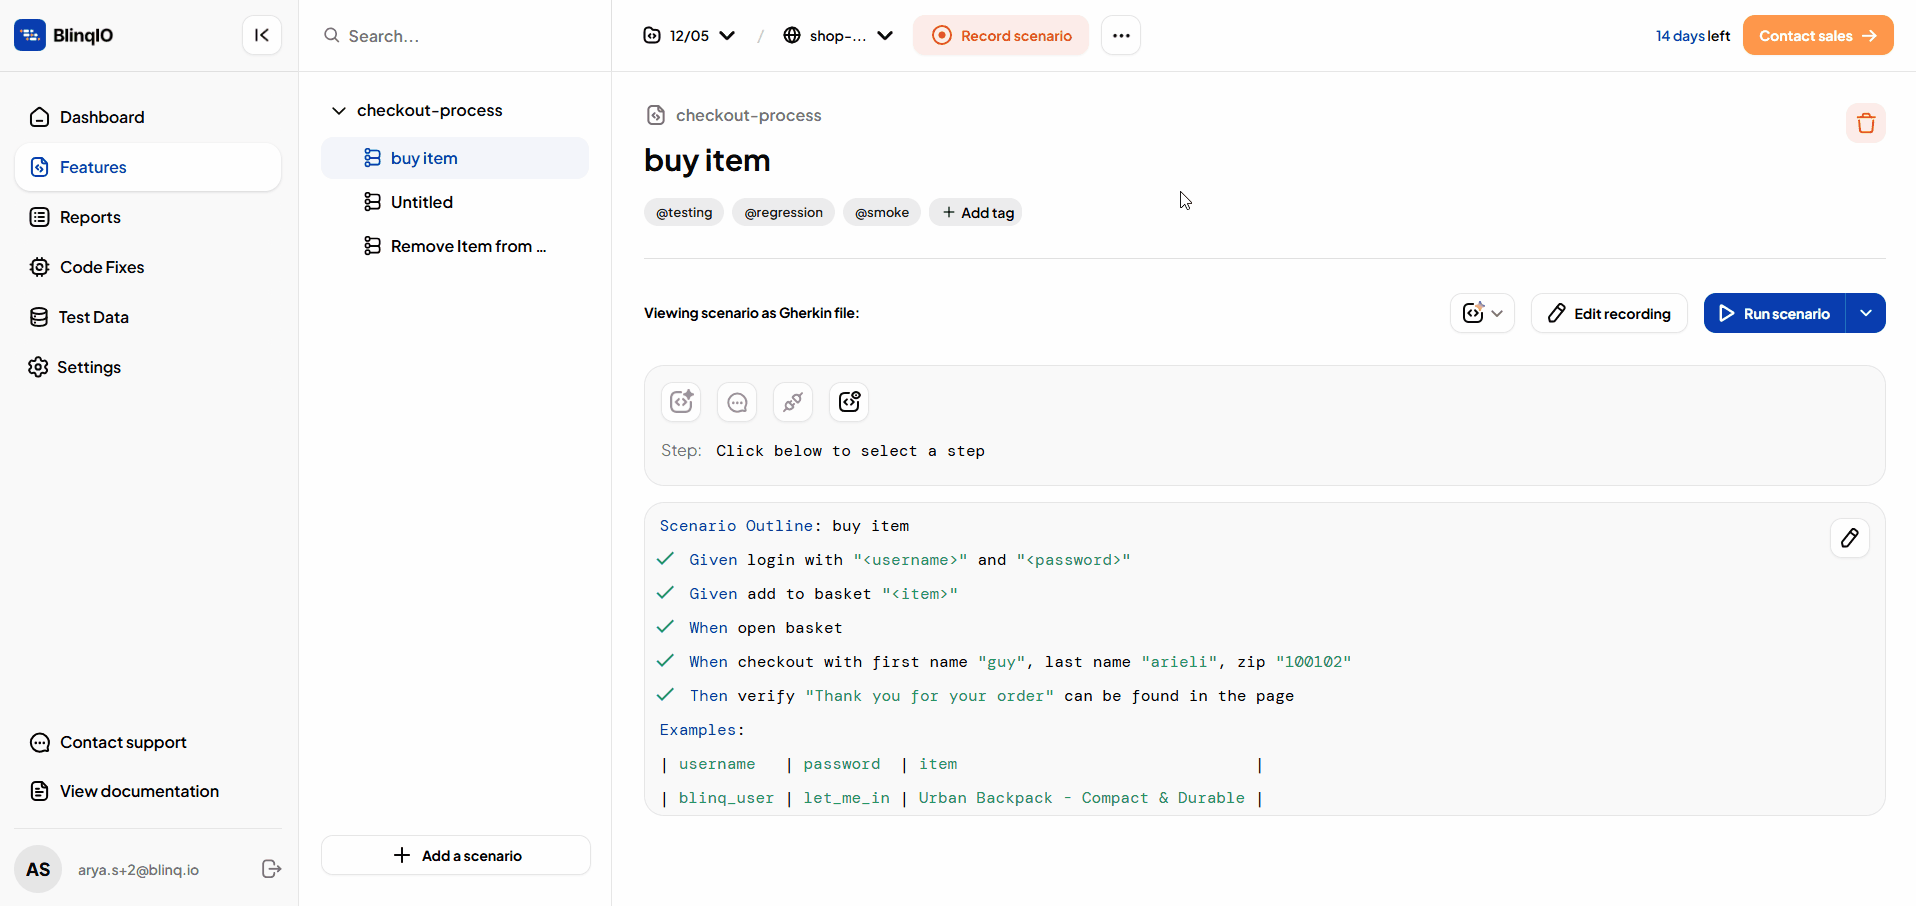Go to Test Data page

point(93,317)
